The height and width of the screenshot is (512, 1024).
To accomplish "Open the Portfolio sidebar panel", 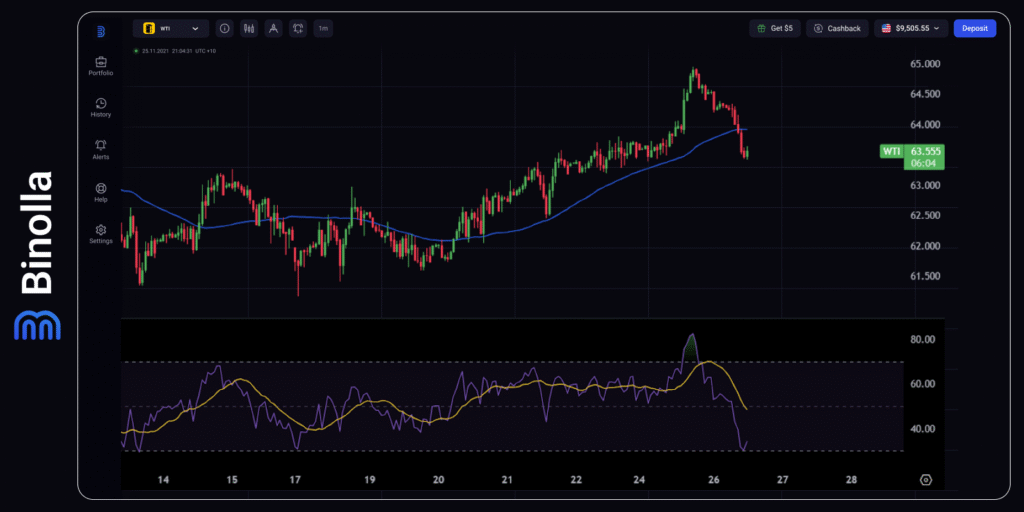I will point(101,65).
